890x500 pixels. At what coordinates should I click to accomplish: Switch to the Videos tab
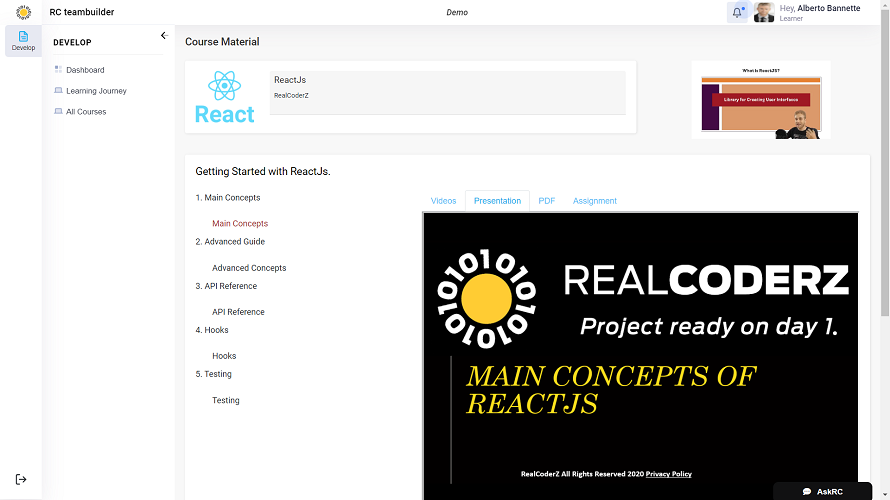click(443, 201)
